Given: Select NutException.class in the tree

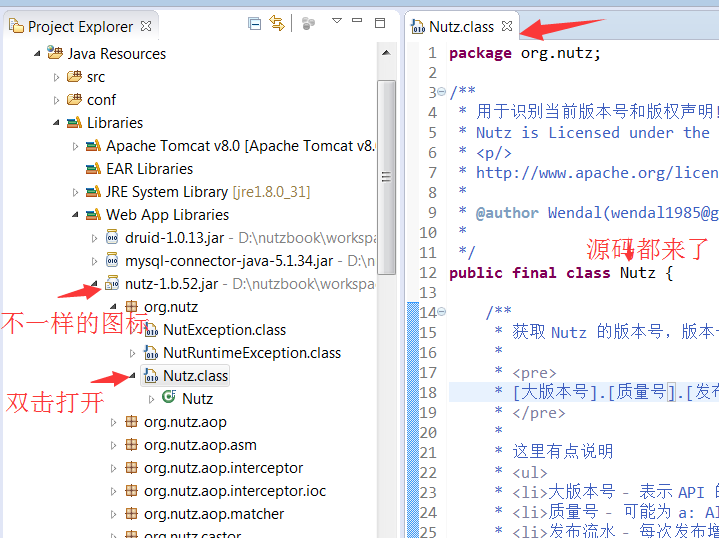Looking at the screenshot, I should pyautogui.click(x=224, y=330).
